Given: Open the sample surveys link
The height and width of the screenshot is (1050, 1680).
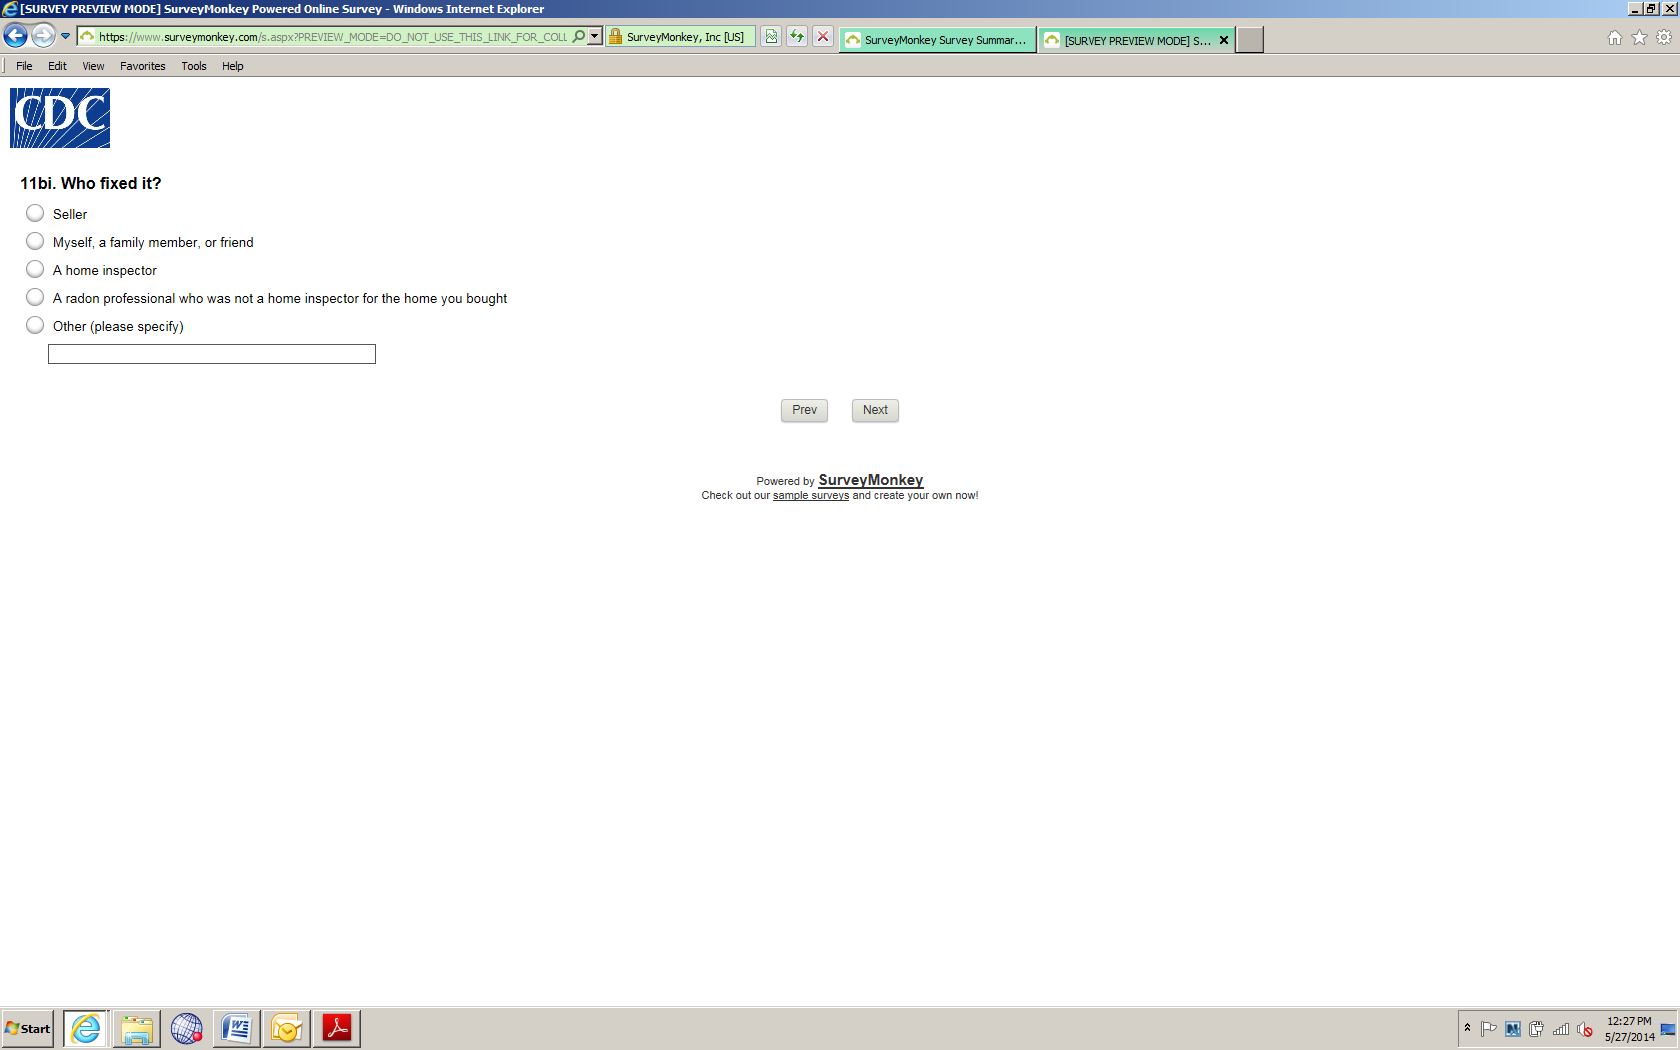Looking at the screenshot, I should pos(811,496).
